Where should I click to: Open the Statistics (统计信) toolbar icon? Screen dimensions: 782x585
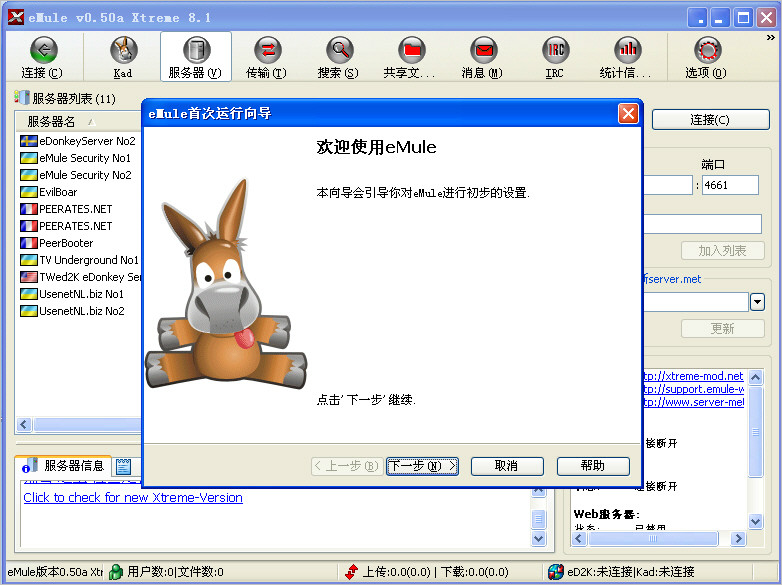pyautogui.click(x=627, y=50)
